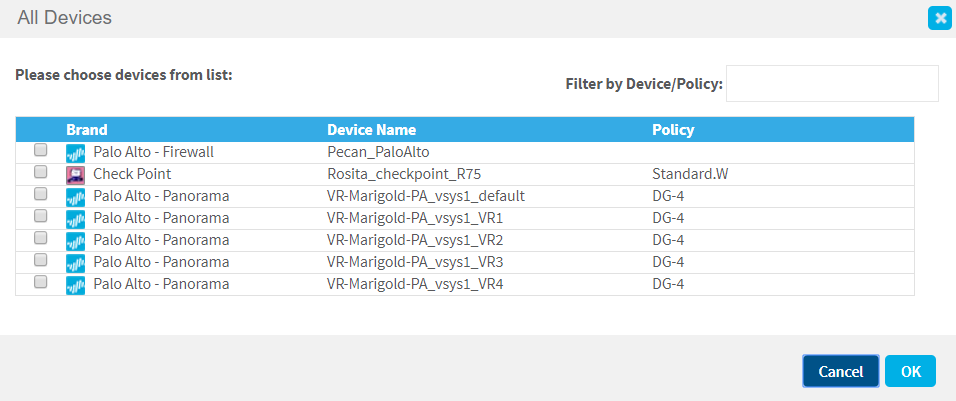The width and height of the screenshot is (956, 401).
Task: Tick the checkbox for VR-Marigold-PA_vsys1_default
Action: tap(40, 195)
